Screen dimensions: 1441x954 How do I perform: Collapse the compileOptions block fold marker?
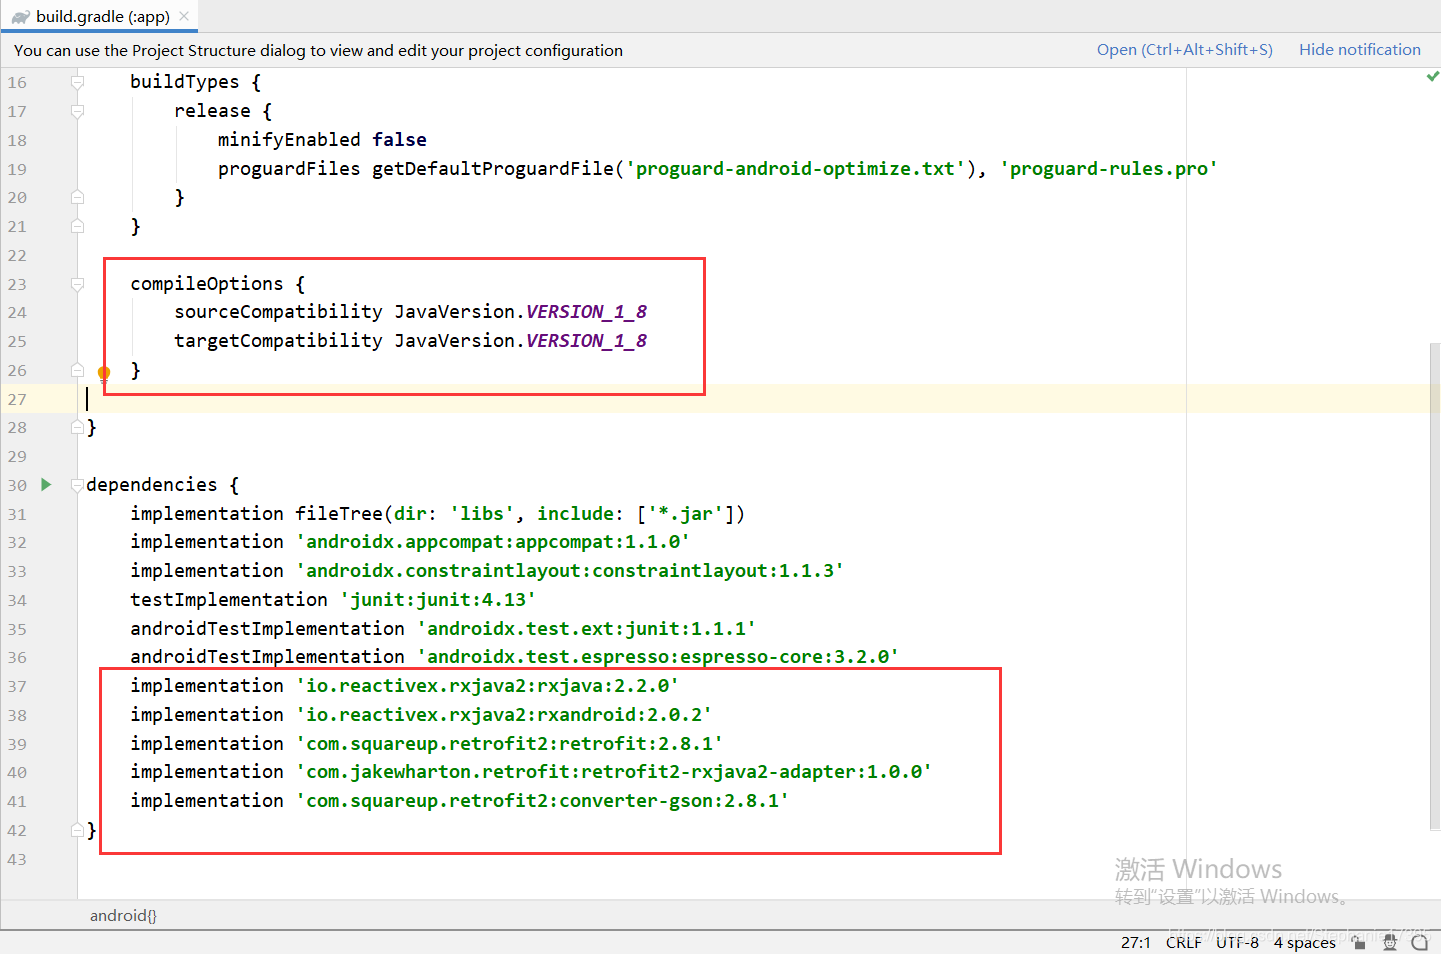[x=77, y=284]
